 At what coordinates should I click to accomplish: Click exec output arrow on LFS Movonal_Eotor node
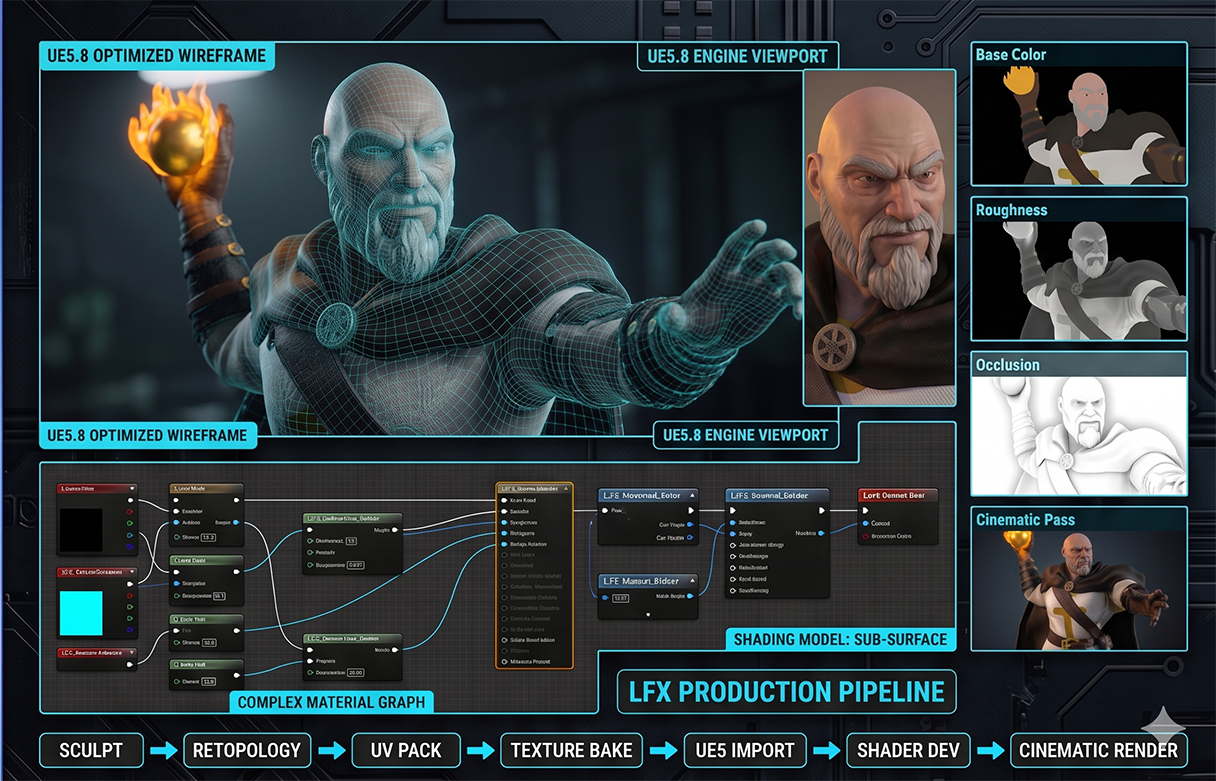coord(691,510)
